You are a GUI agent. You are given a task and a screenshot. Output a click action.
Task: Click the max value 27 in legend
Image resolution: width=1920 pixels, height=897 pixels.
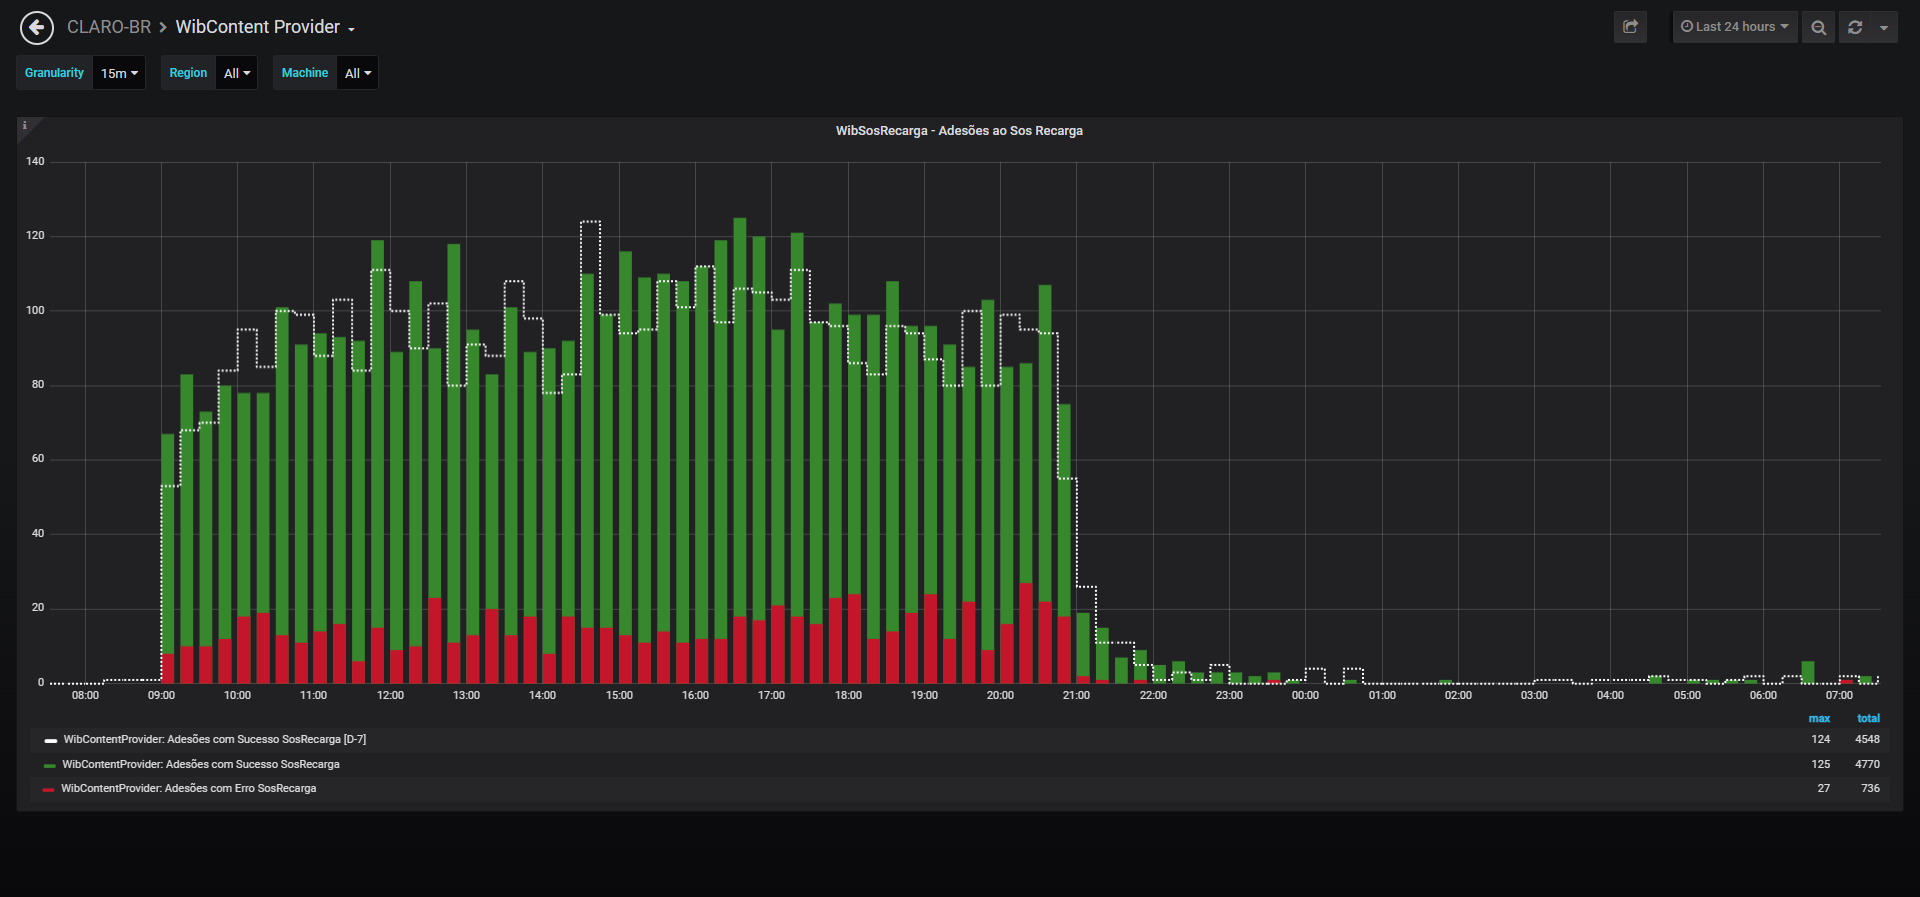(1824, 788)
